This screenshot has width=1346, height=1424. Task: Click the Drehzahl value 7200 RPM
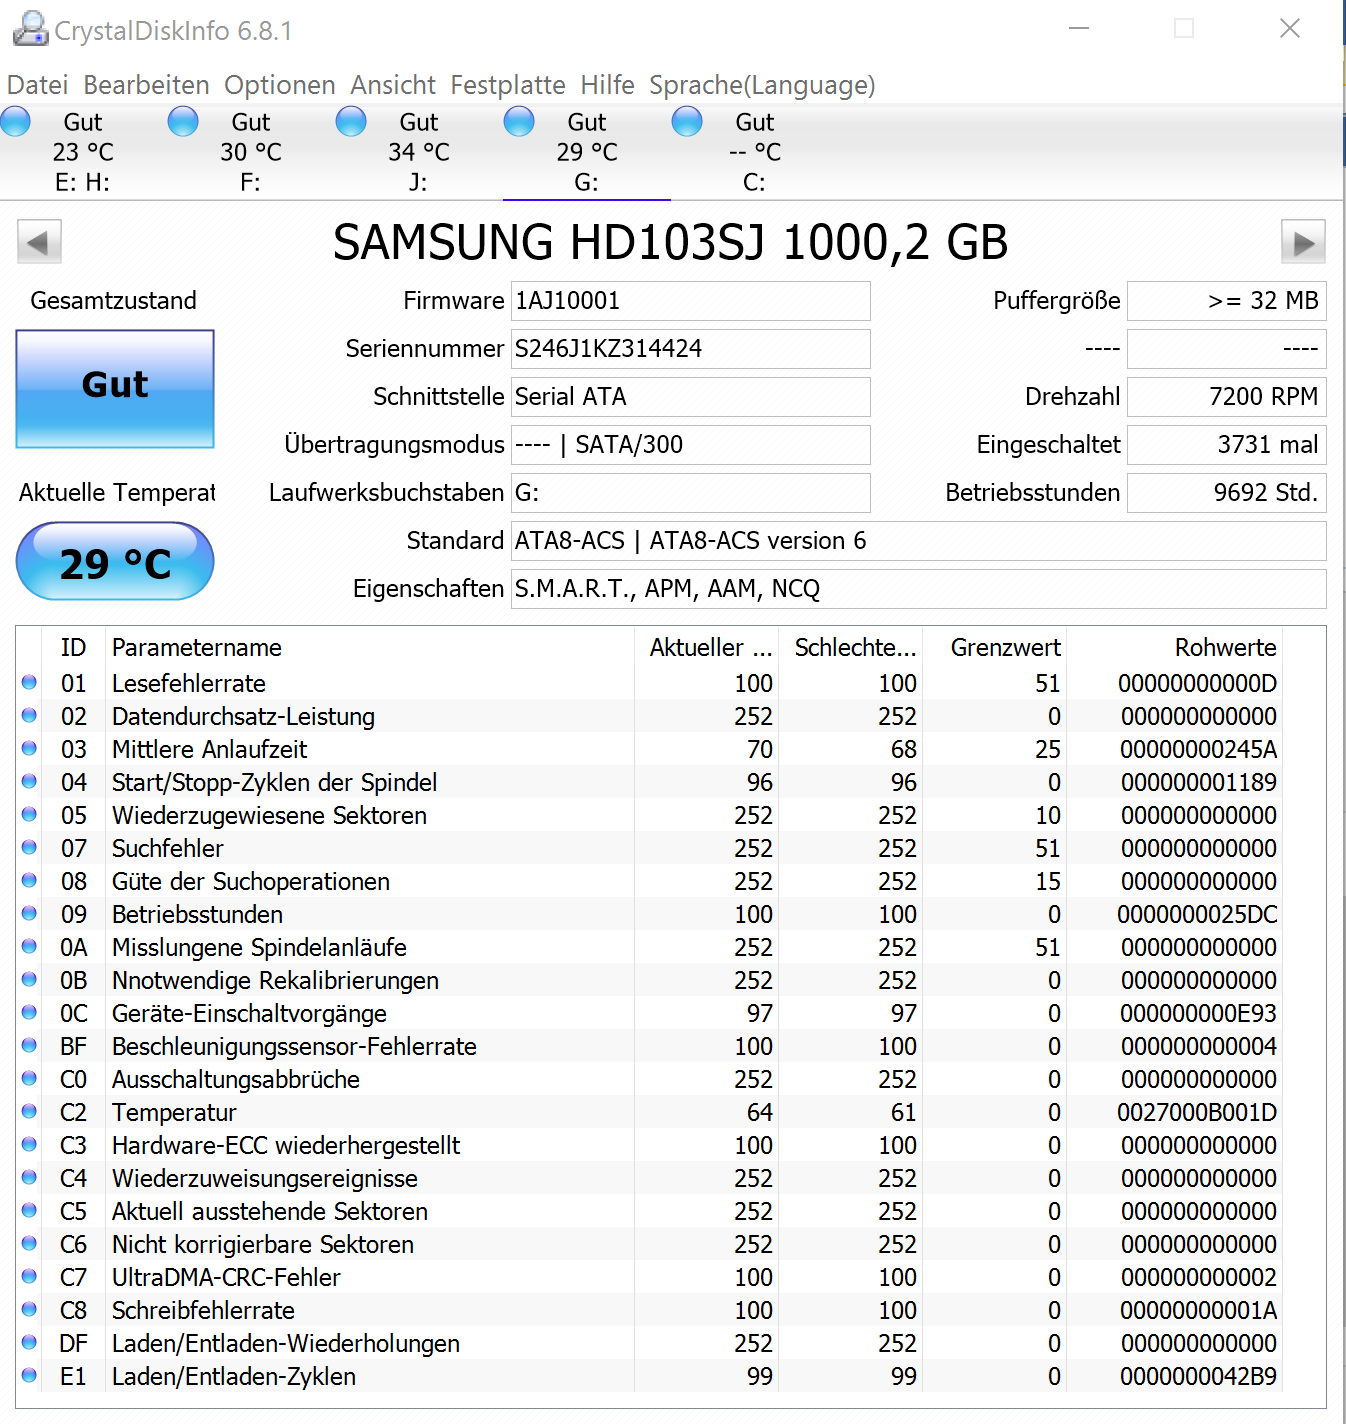coord(1226,397)
